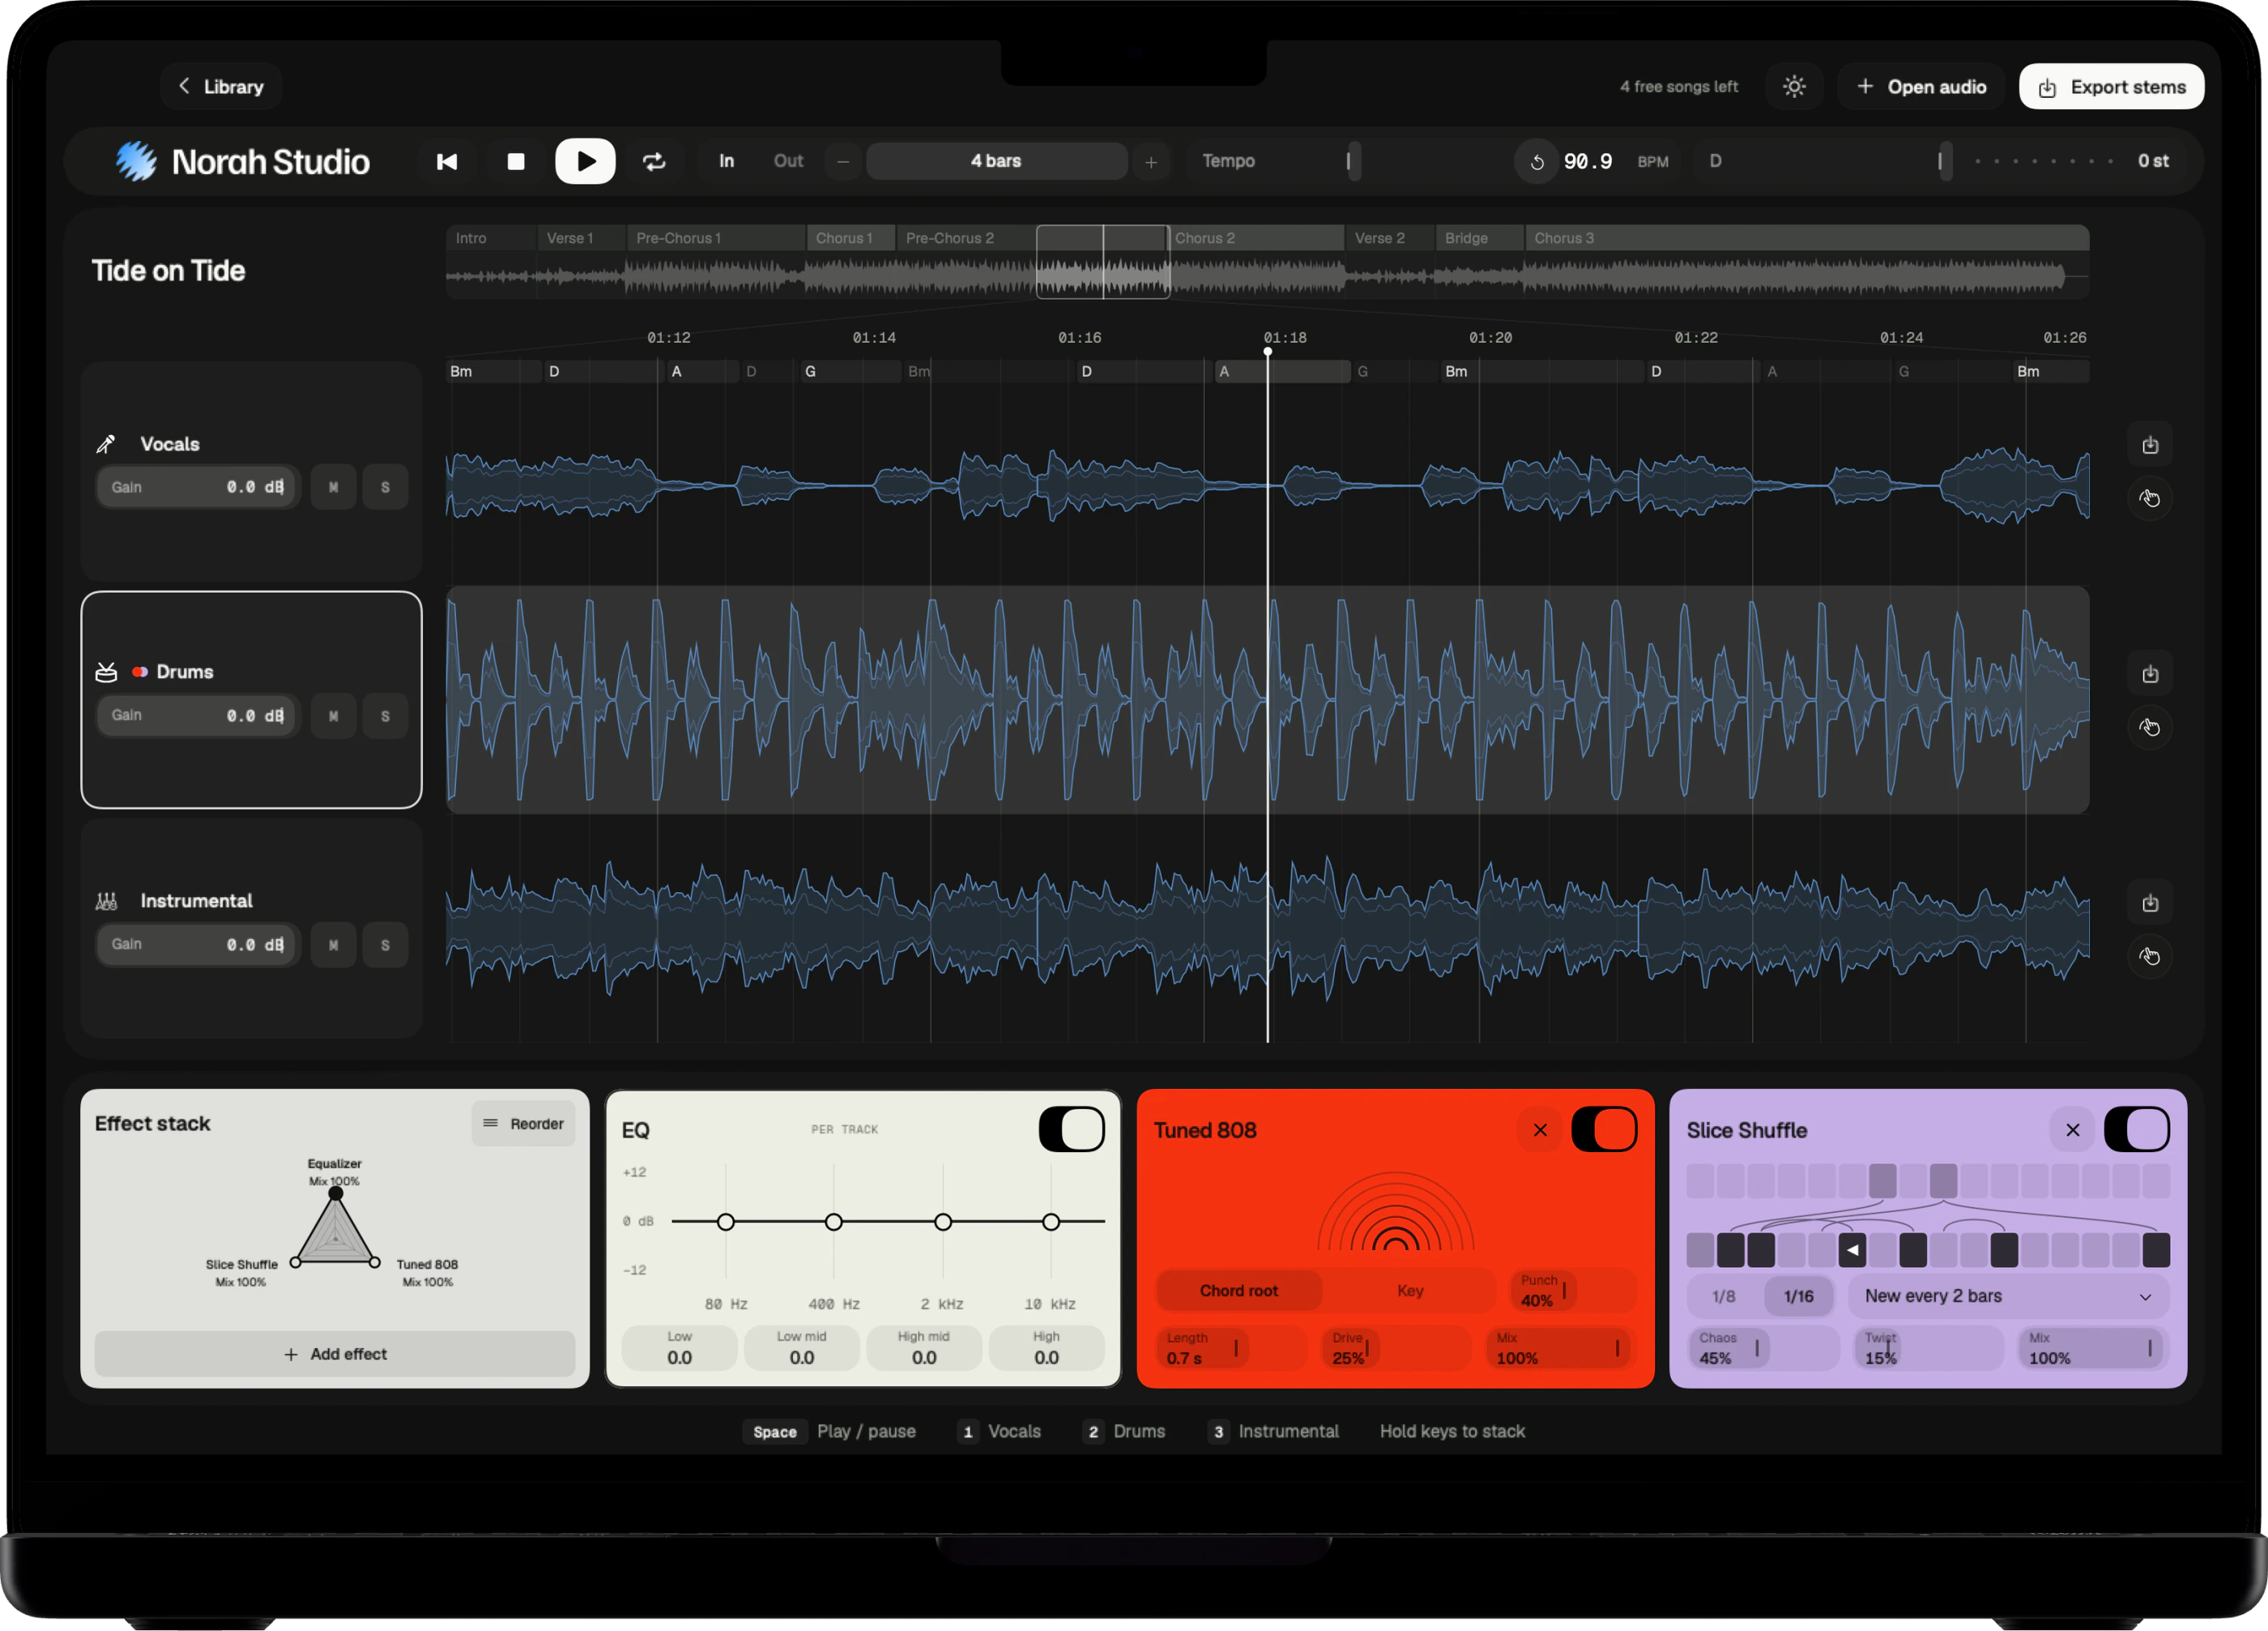The height and width of the screenshot is (1631, 2268).
Task: Set the loop Out point
Action: click(788, 161)
